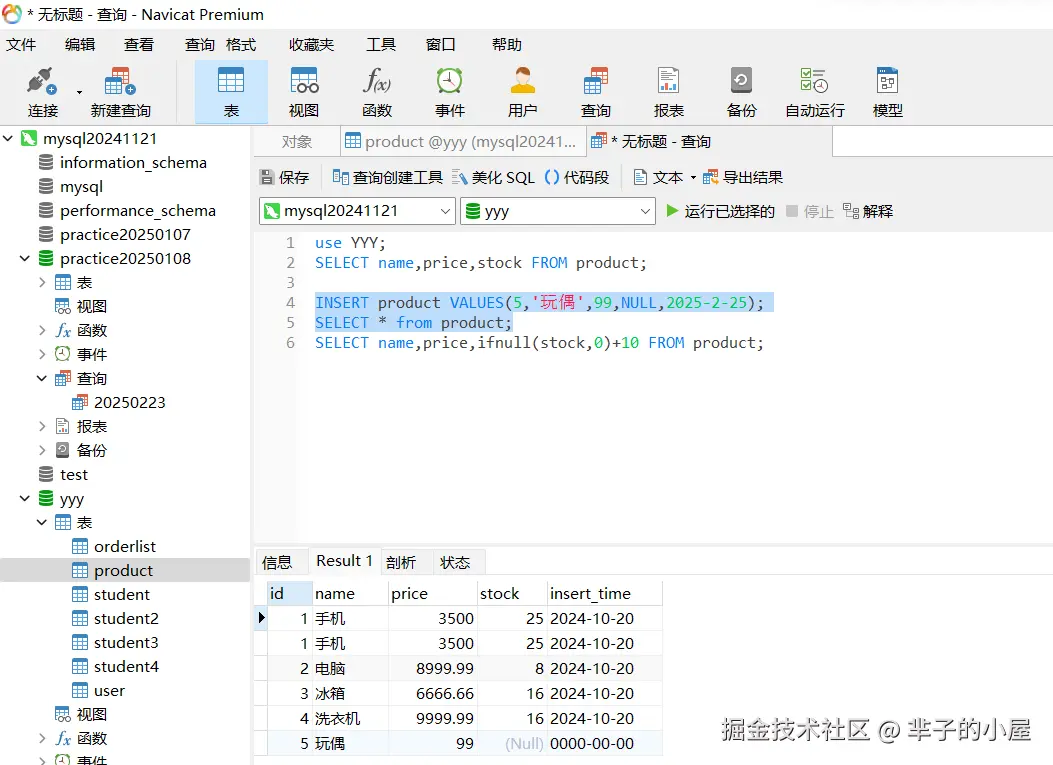This screenshot has height=765, width=1053.
Task: Click the insert_time column header
Action: pos(604,594)
